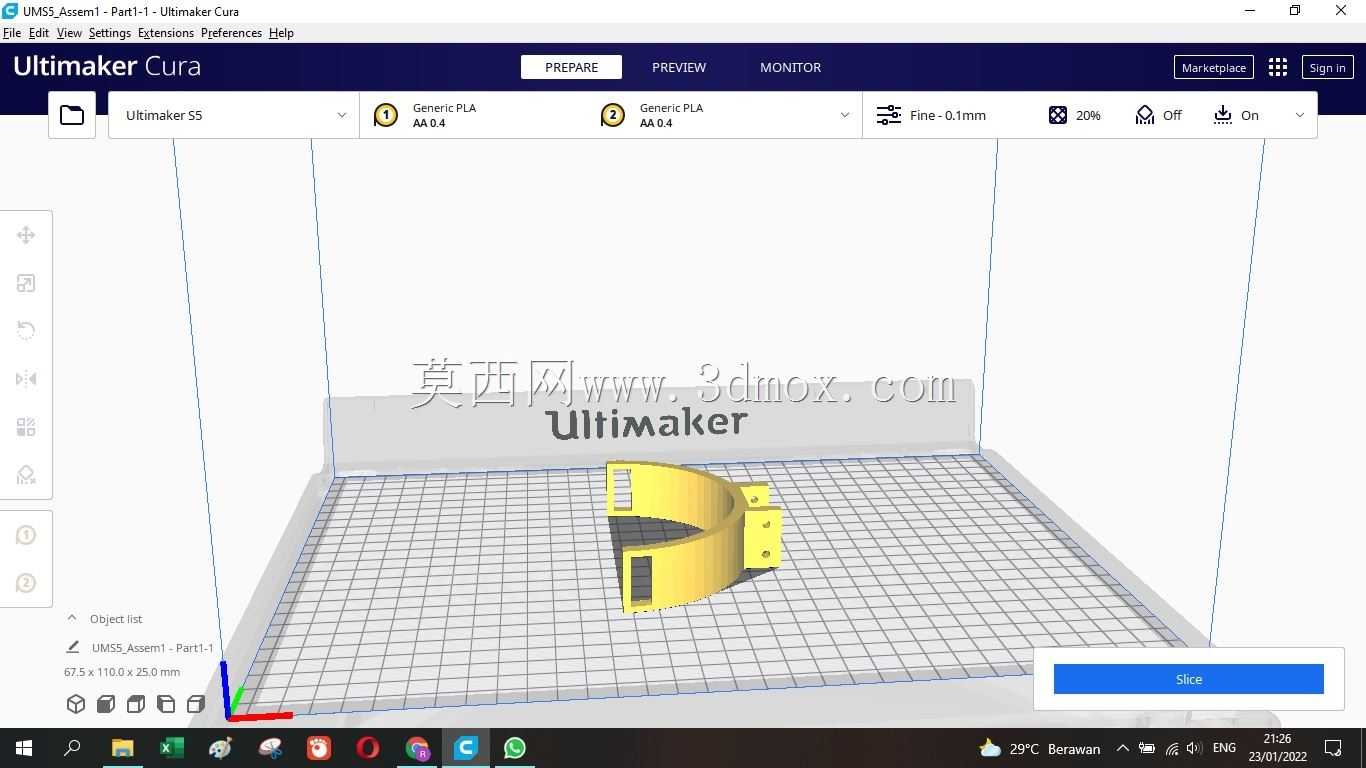The image size is (1366, 768).
Task: Switch to the PREVIEW stage
Action: 679,67
